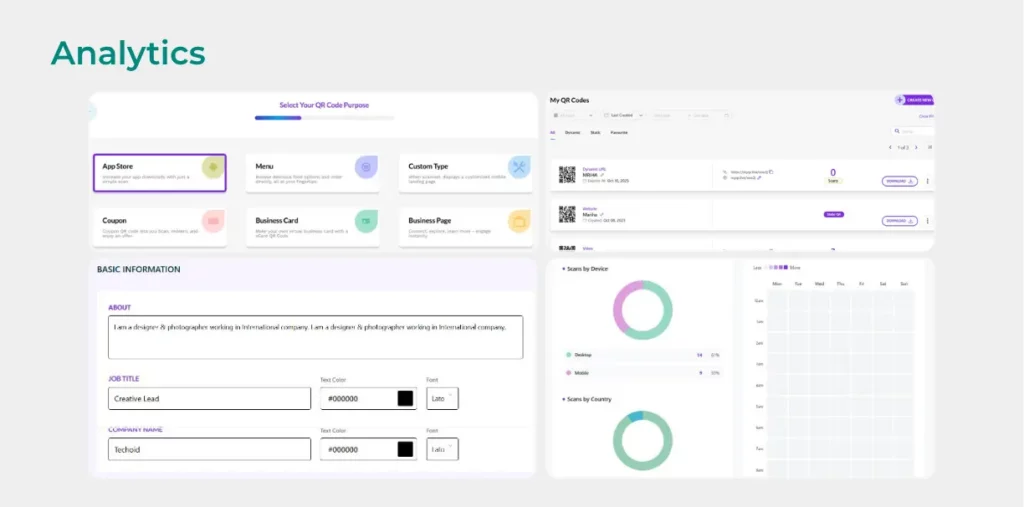Open more options for first QR code

click(927, 181)
